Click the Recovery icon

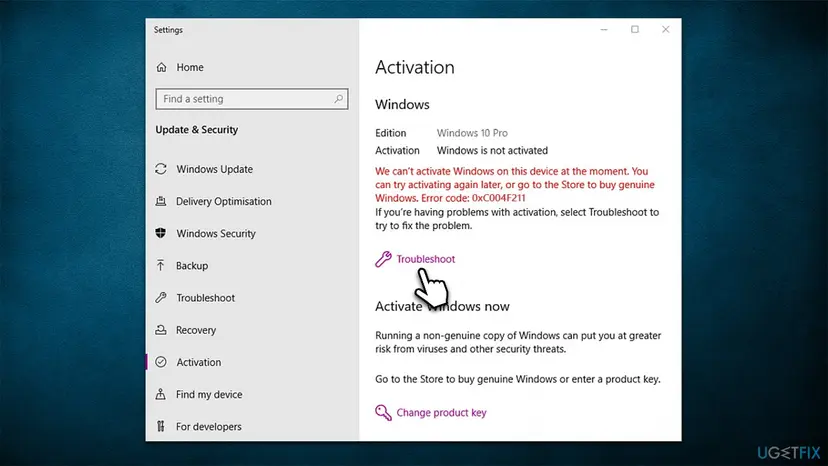click(161, 330)
